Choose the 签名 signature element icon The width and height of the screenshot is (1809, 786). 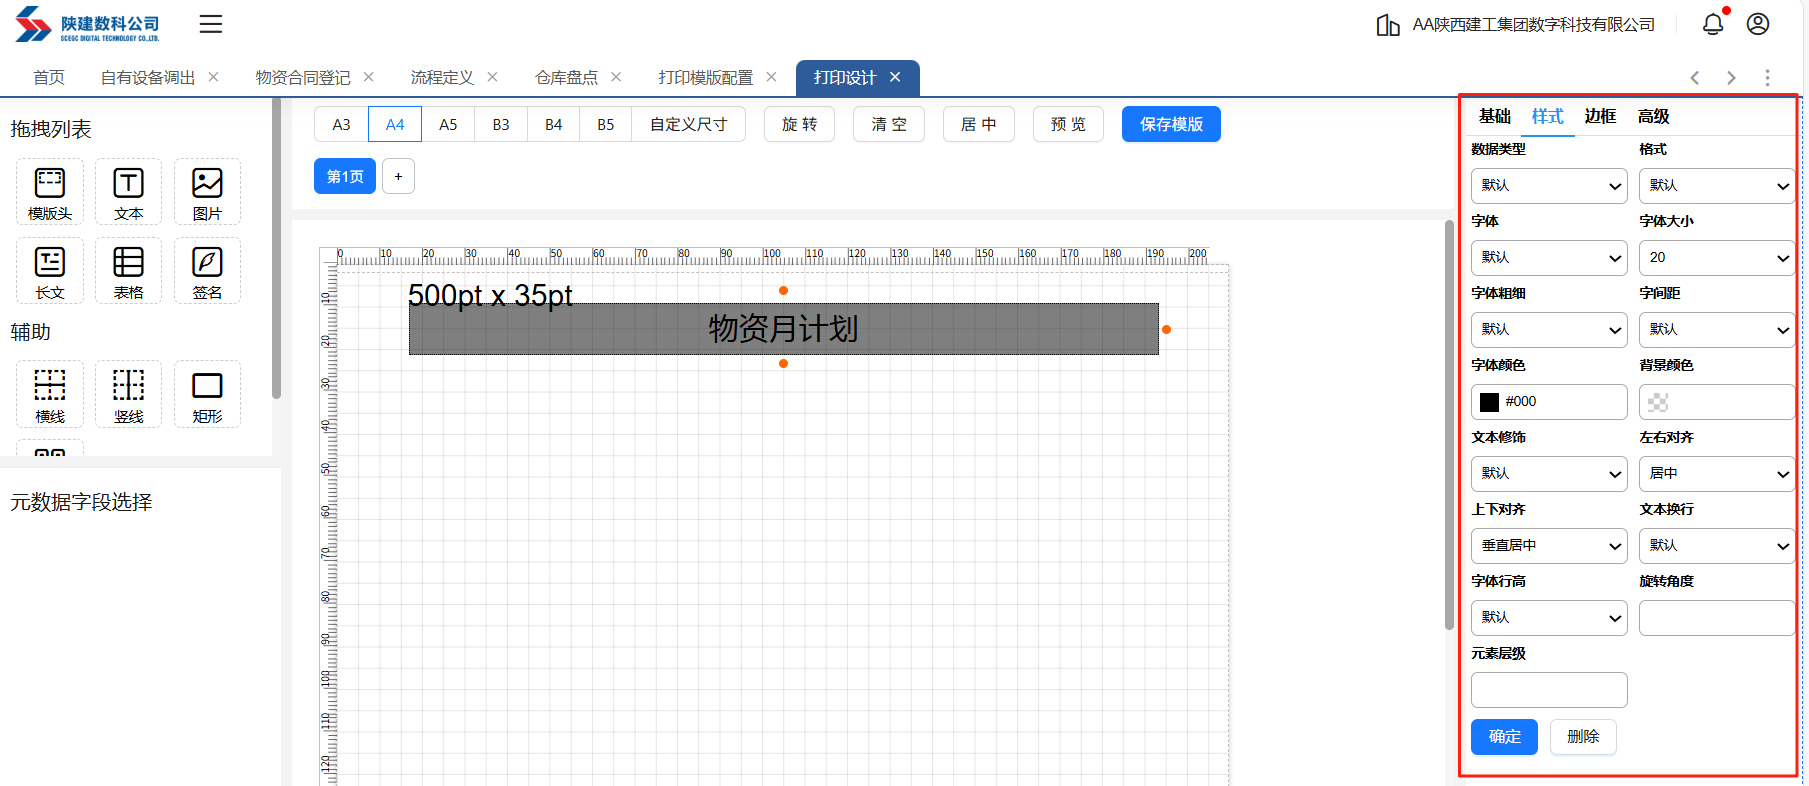tap(207, 271)
